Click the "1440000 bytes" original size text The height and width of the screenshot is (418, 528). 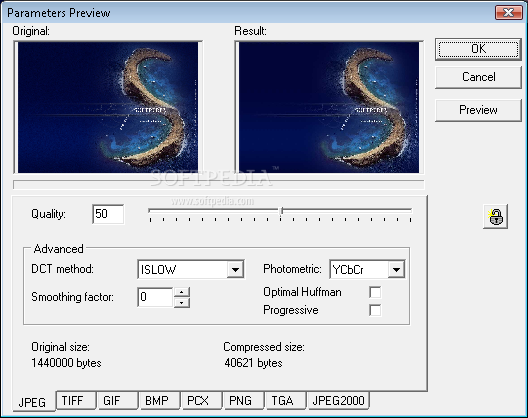[x=66, y=363]
